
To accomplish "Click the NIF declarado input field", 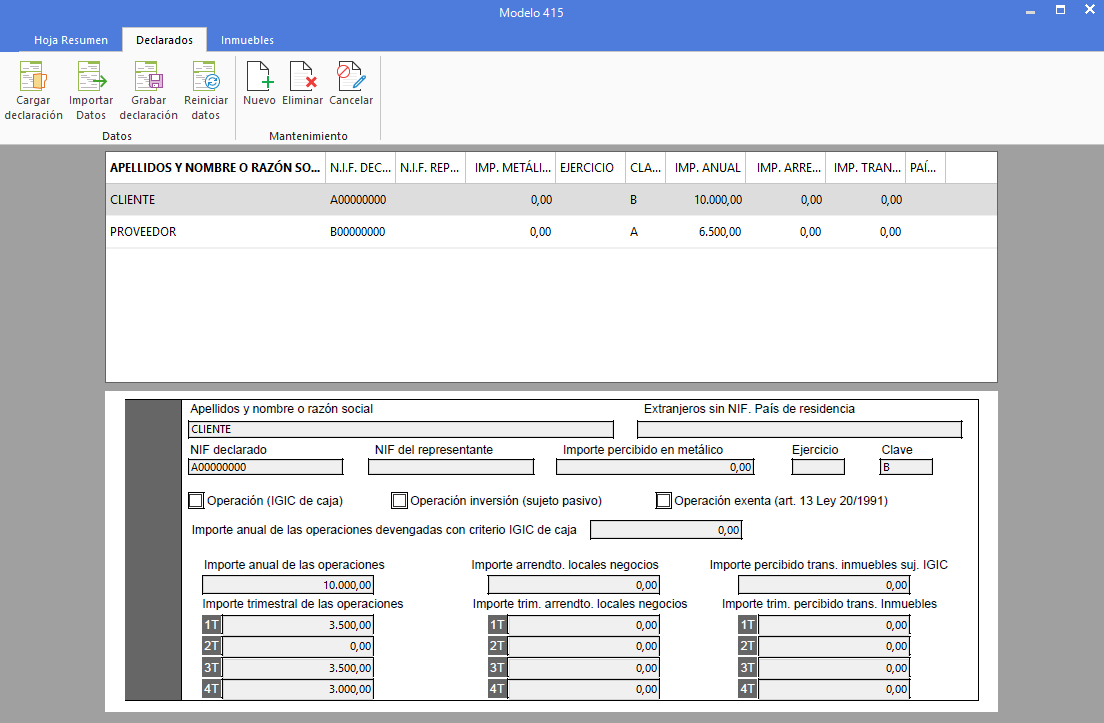I will 265,467.
